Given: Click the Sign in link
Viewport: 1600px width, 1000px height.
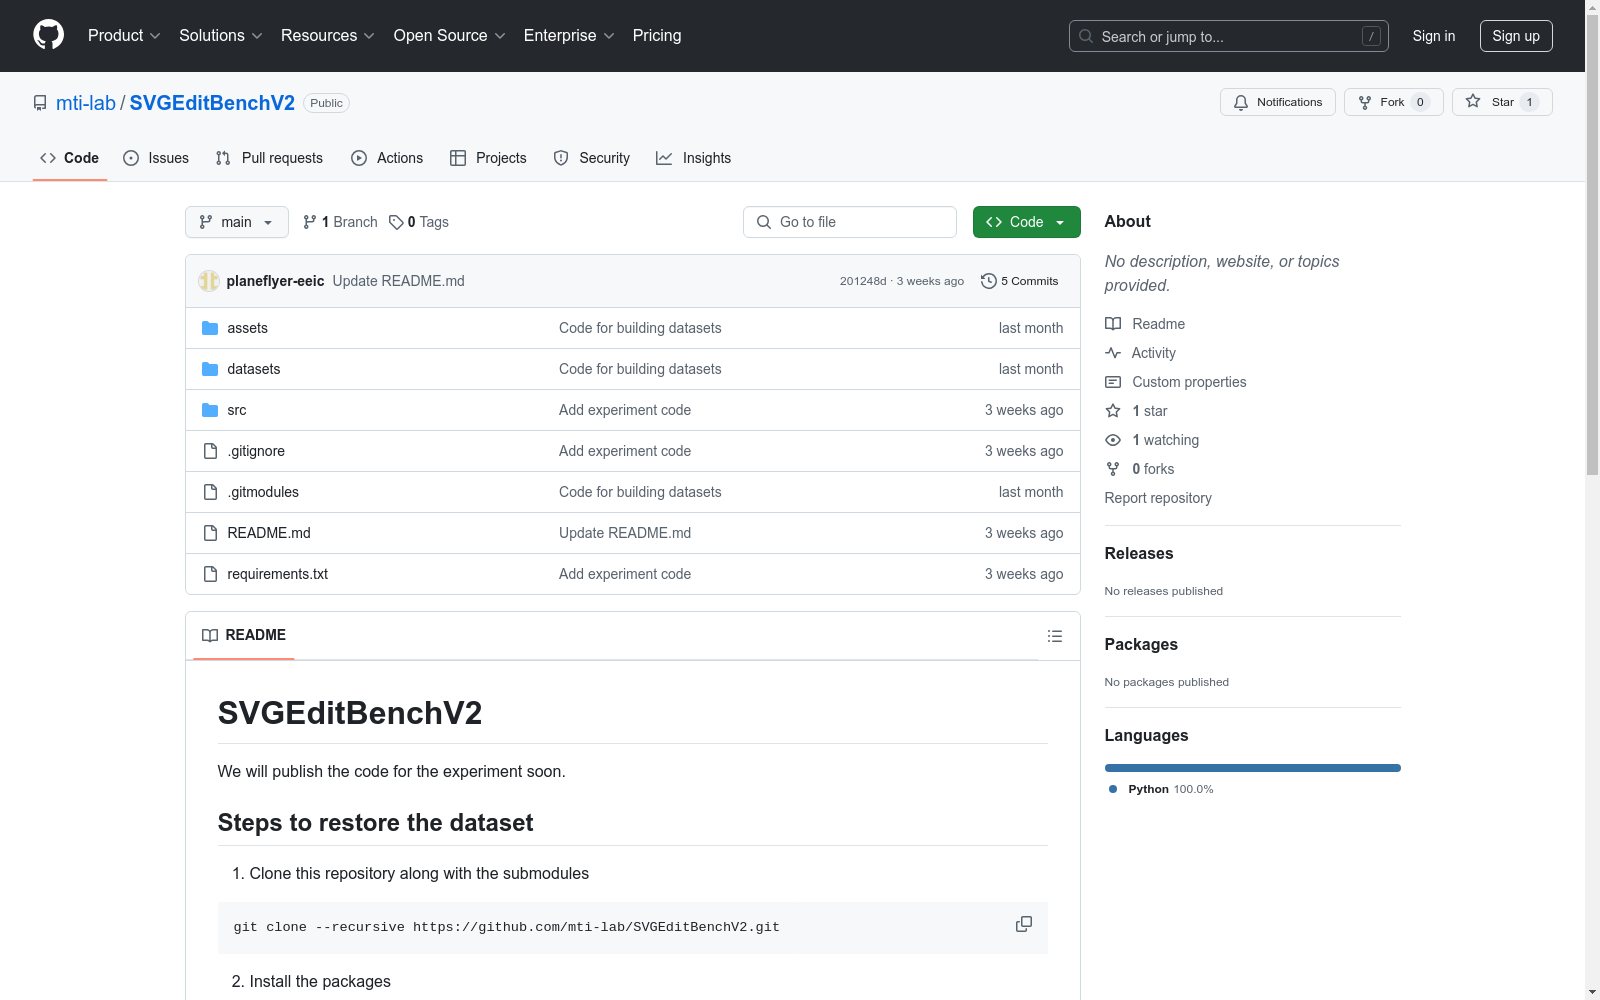Looking at the screenshot, I should pyautogui.click(x=1434, y=36).
